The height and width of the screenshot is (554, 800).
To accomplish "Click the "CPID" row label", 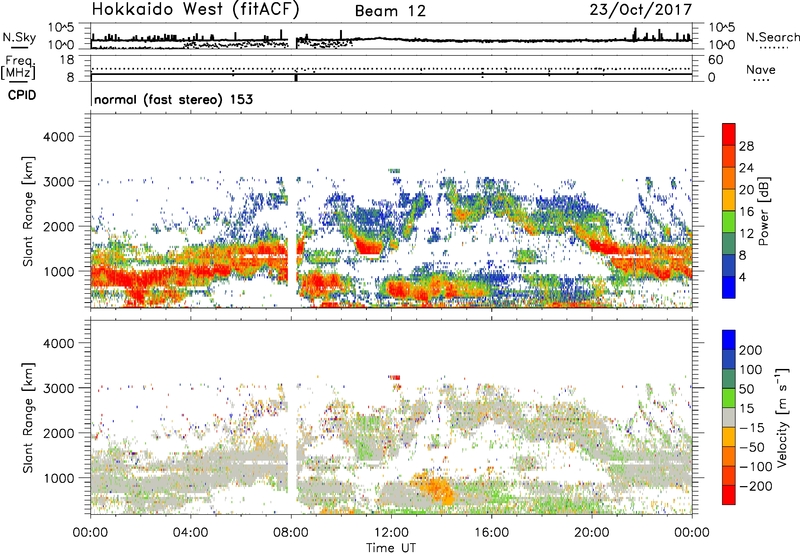I will (x=22, y=95).
